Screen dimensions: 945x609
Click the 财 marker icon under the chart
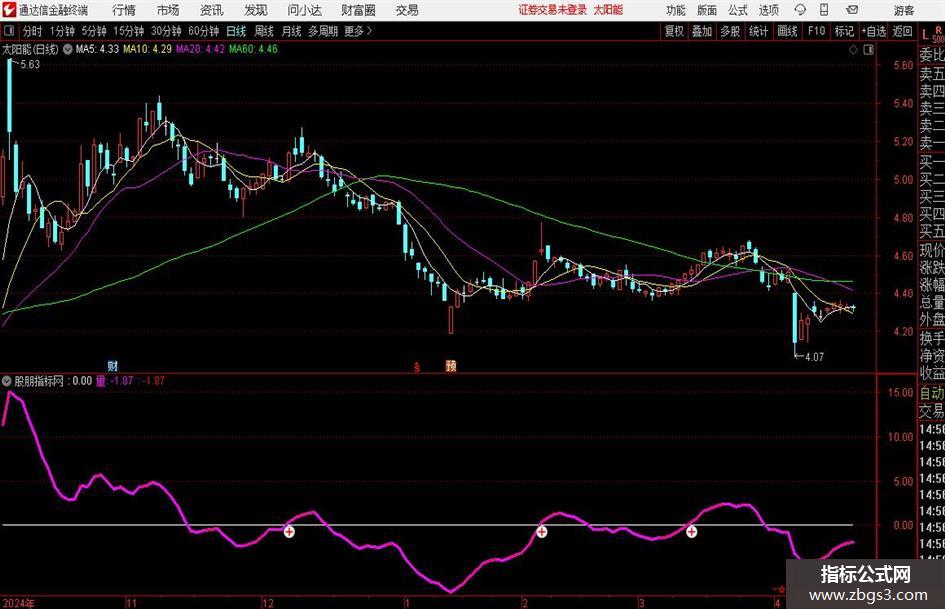(113, 365)
